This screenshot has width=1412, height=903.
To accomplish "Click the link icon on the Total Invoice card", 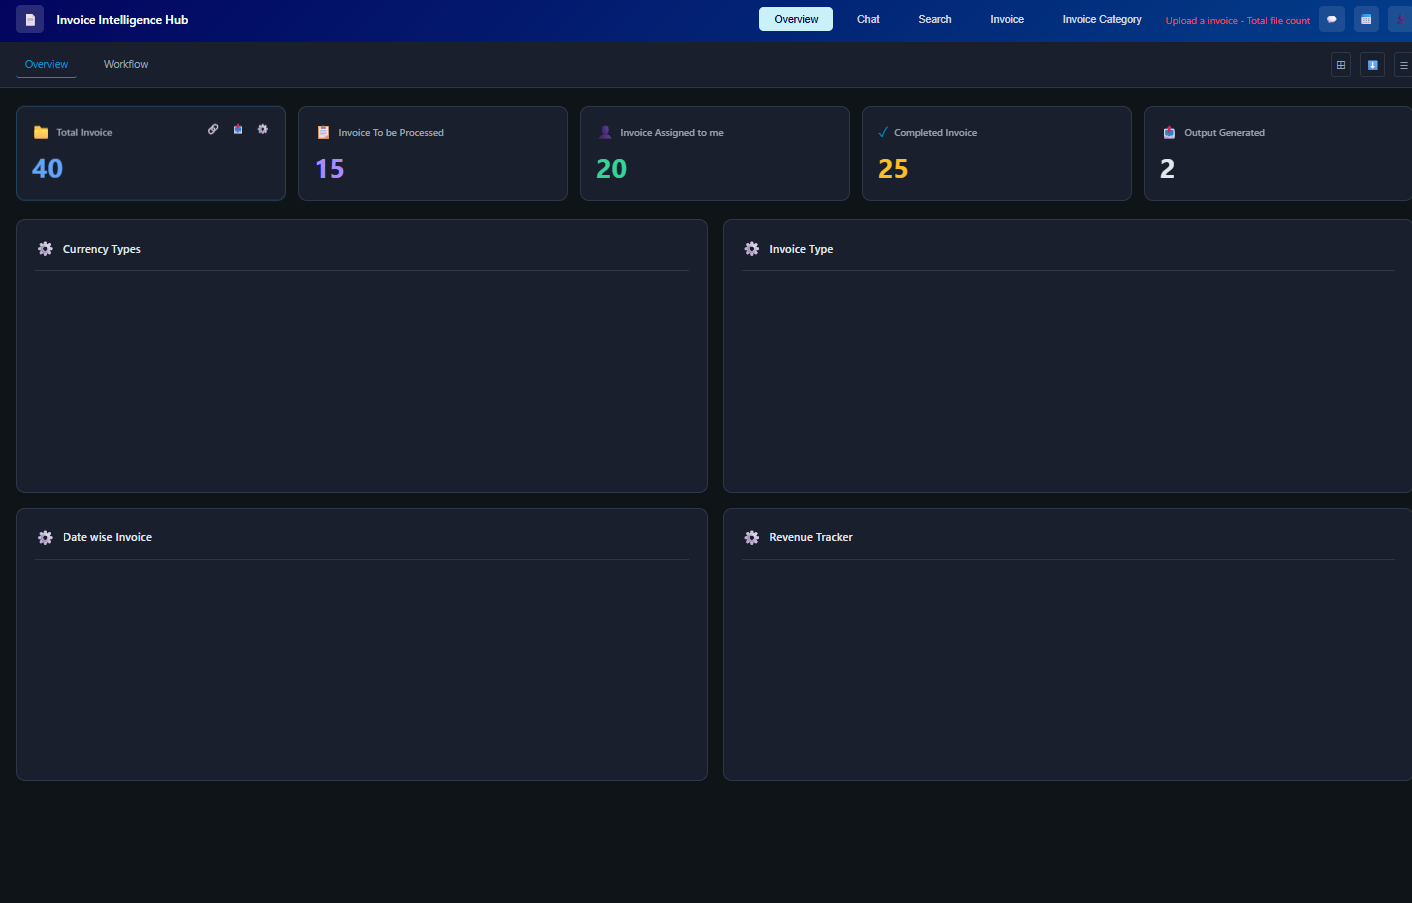I will [213, 129].
